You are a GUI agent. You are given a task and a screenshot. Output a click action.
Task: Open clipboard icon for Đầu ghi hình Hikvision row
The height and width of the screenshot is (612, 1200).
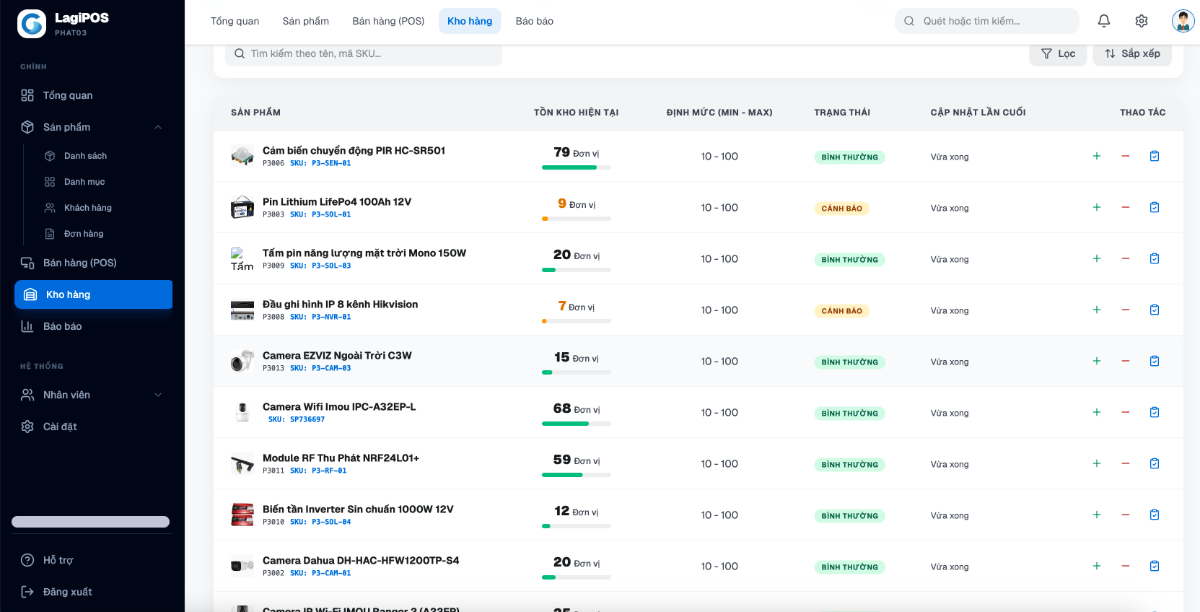pos(1154,310)
